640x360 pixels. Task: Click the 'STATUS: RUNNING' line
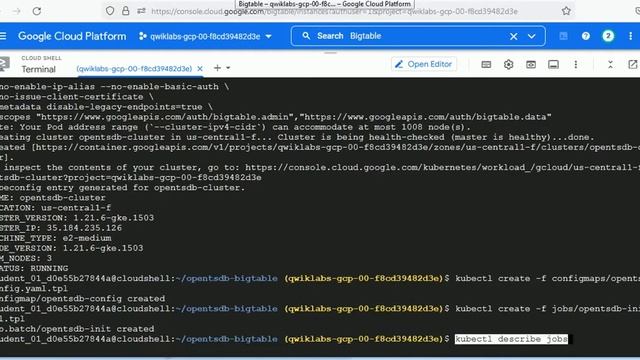[34, 268]
